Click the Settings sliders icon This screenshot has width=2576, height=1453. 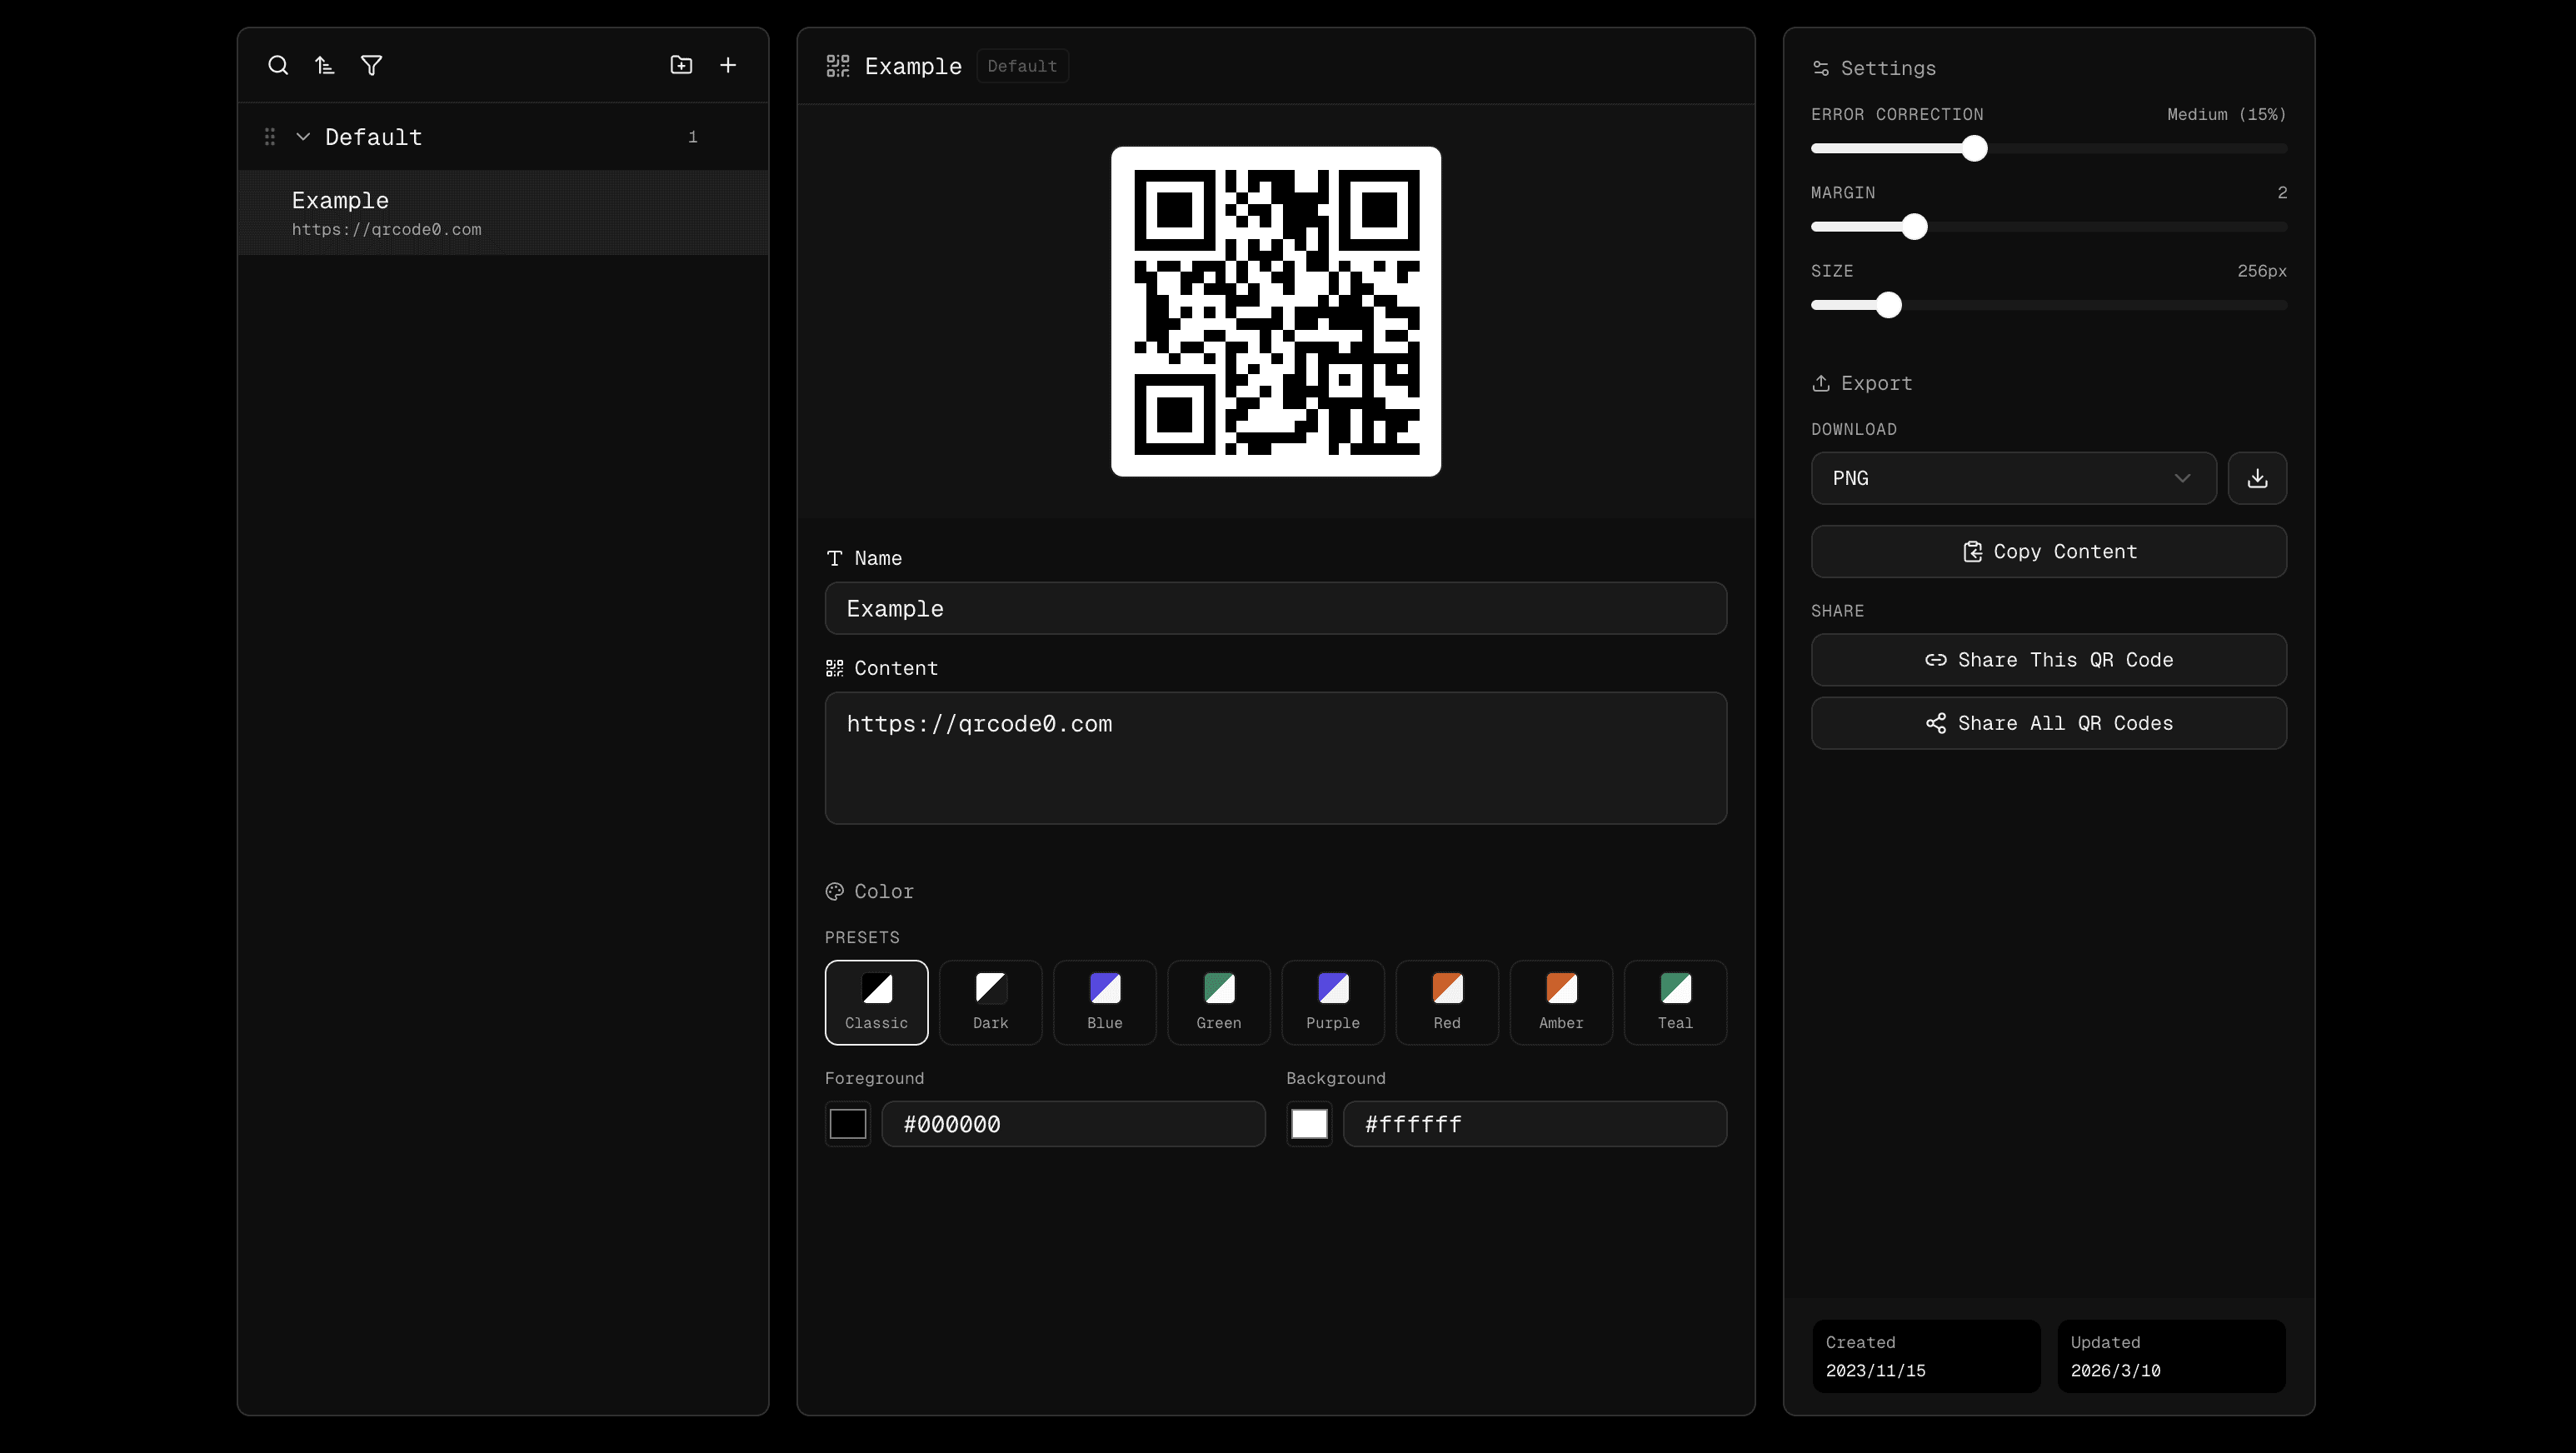(x=1821, y=68)
